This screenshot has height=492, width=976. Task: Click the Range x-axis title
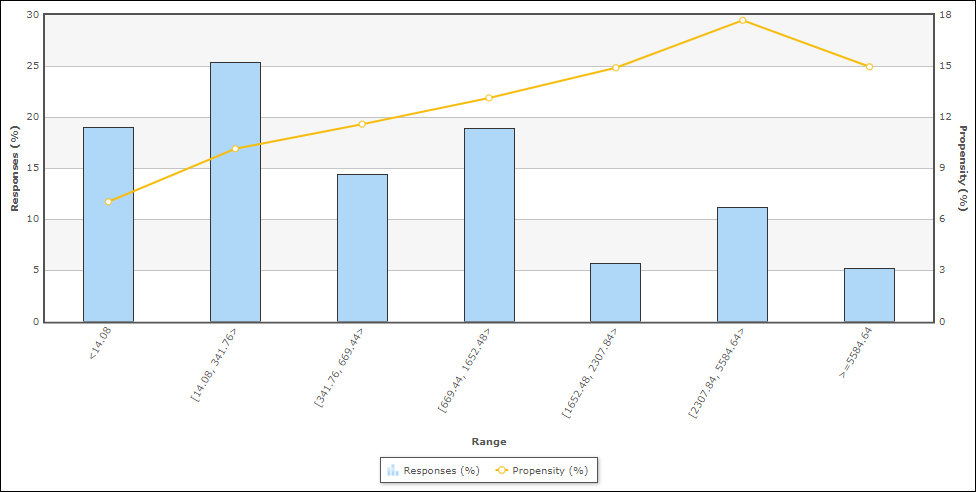tap(489, 441)
